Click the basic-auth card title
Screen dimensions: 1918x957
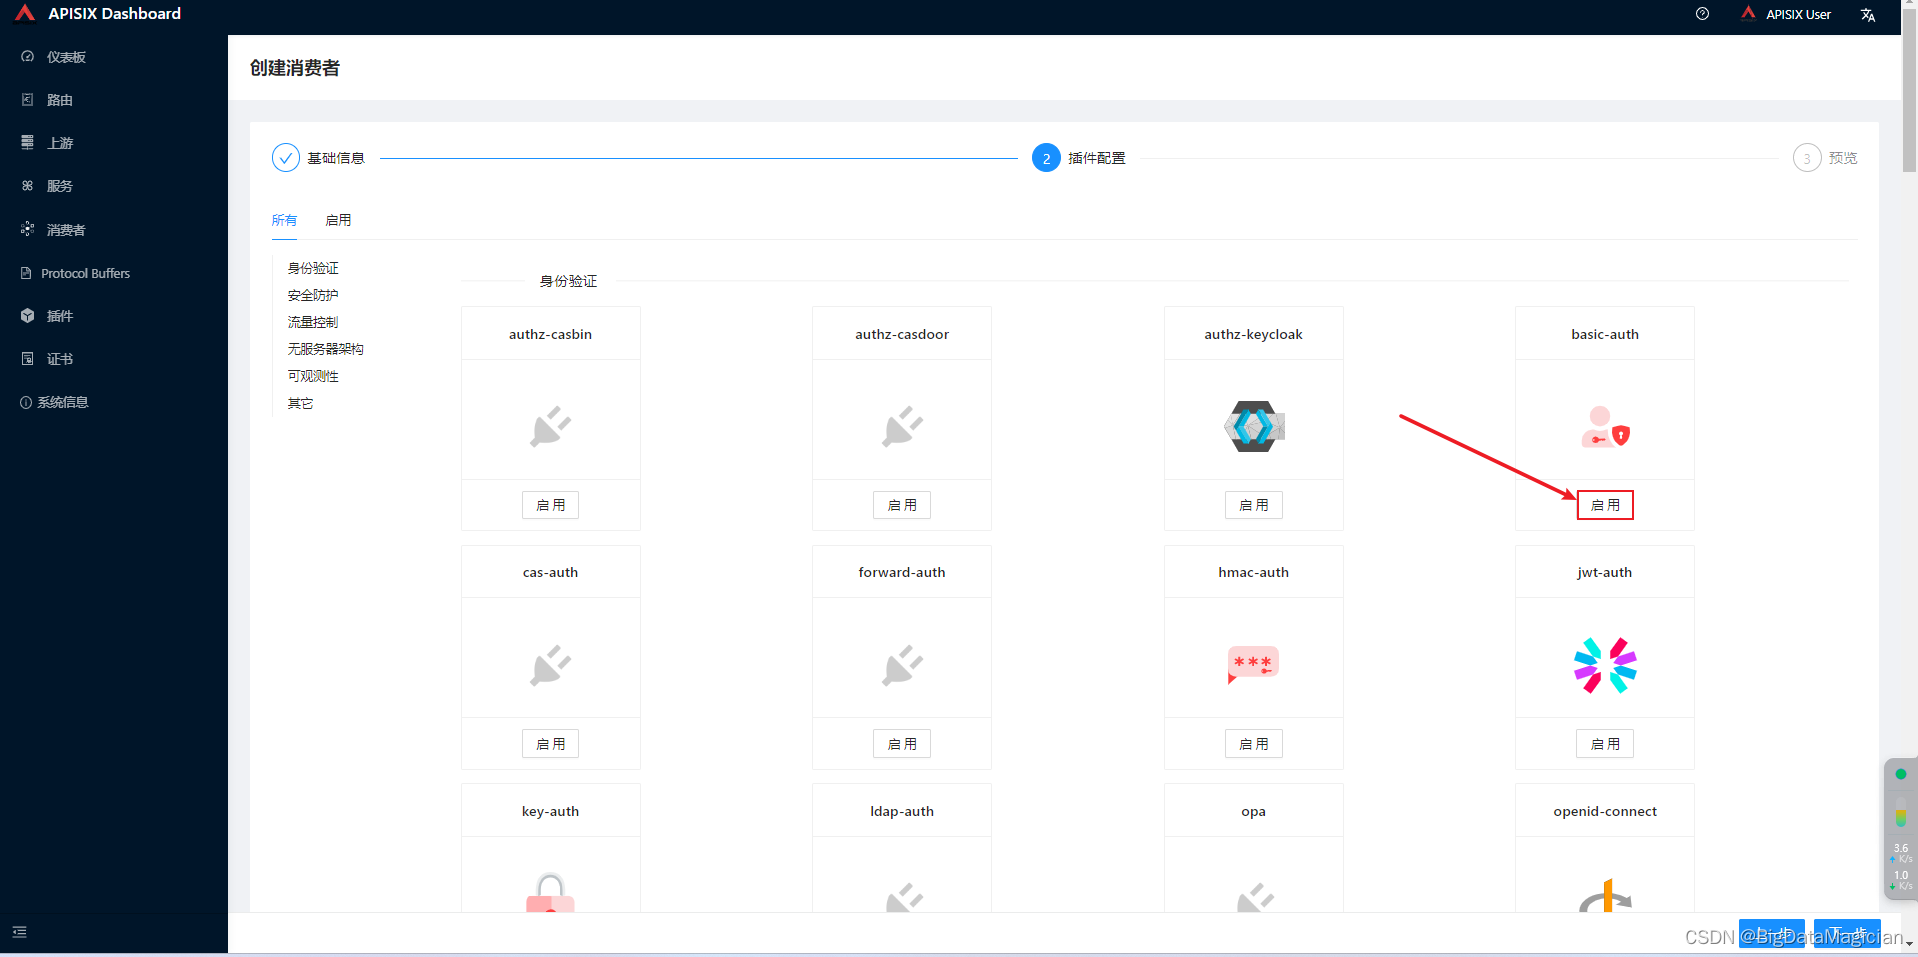click(1605, 334)
